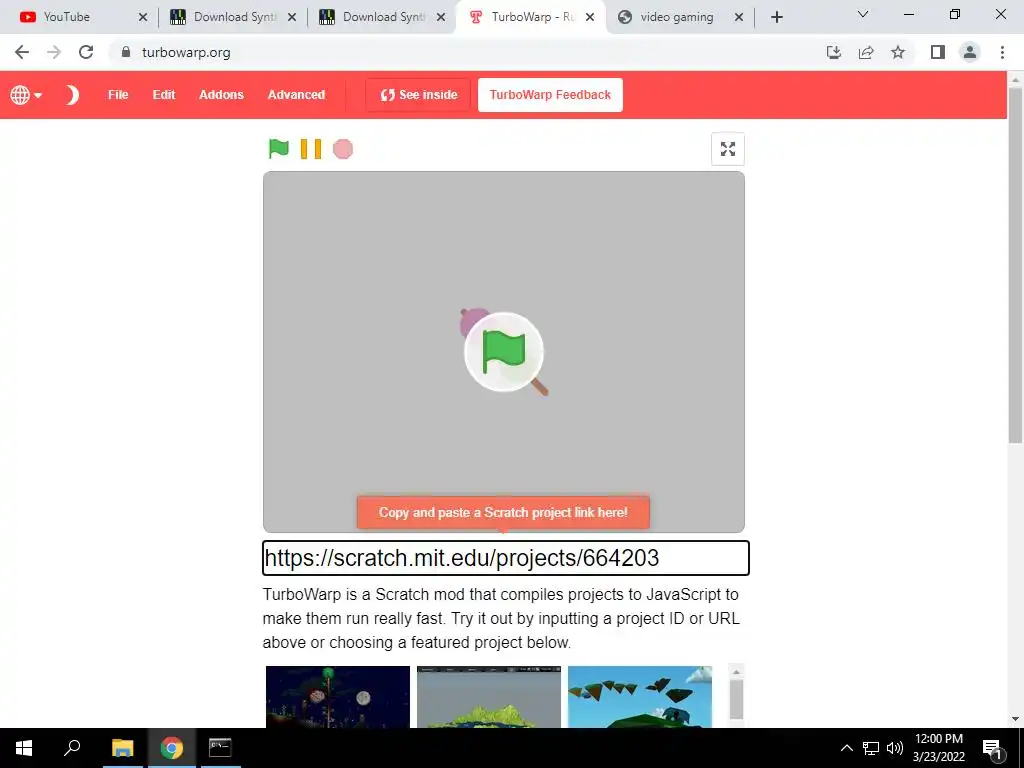The image size is (1024, 768).
Task: Open the volume control tray icon
Action: click(895, 748)
